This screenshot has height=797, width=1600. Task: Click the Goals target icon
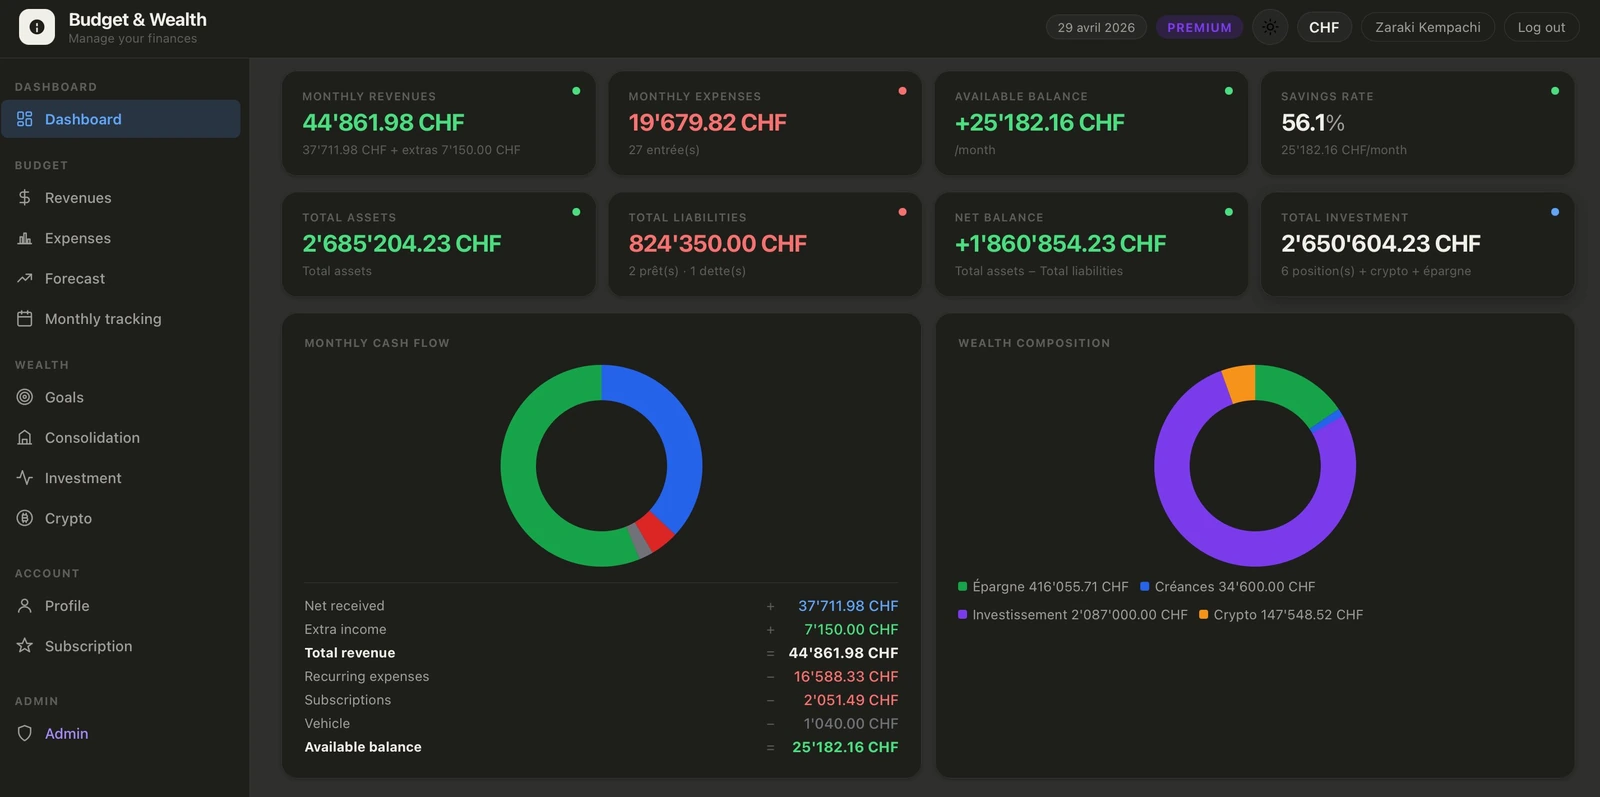(25, 397)
